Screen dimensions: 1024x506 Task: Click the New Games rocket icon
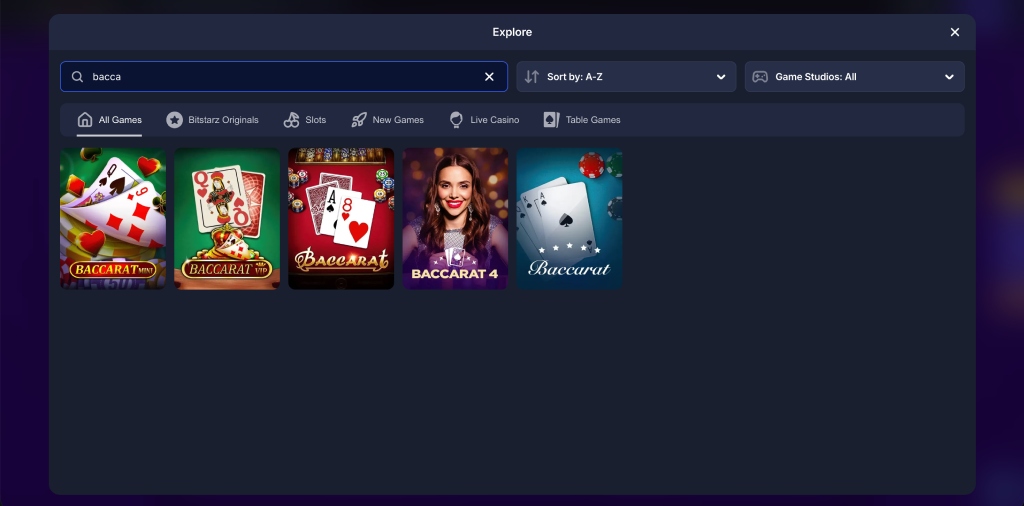(x=359, y=119)
